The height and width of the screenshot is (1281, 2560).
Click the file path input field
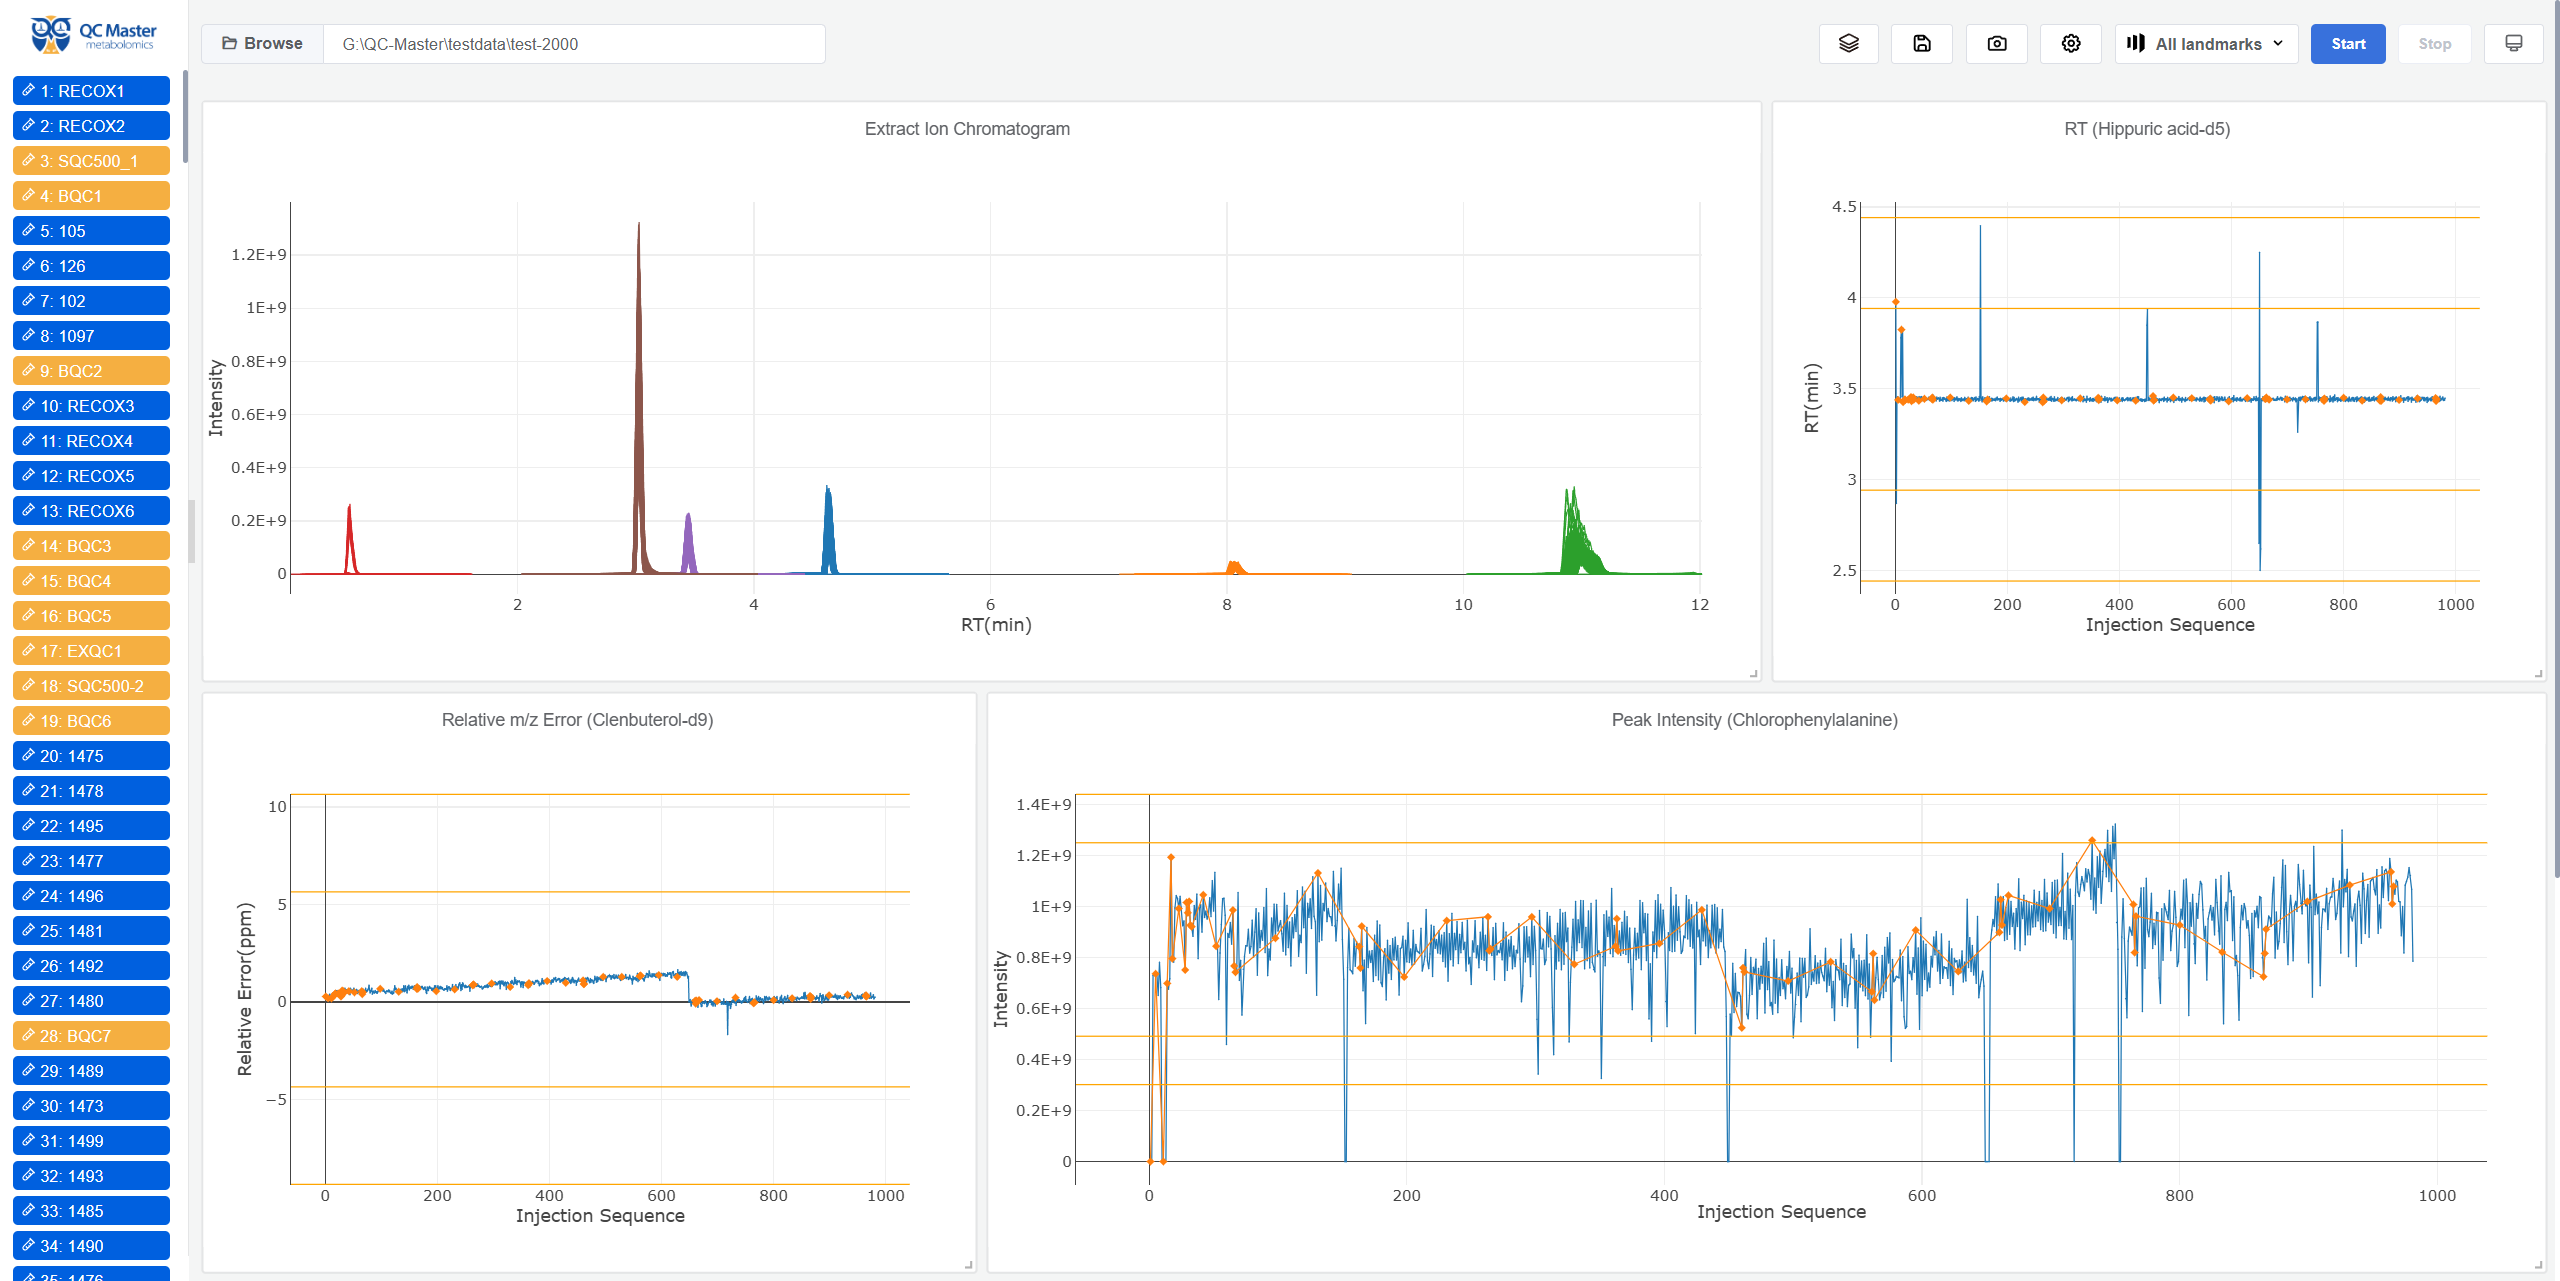(574, 44)
